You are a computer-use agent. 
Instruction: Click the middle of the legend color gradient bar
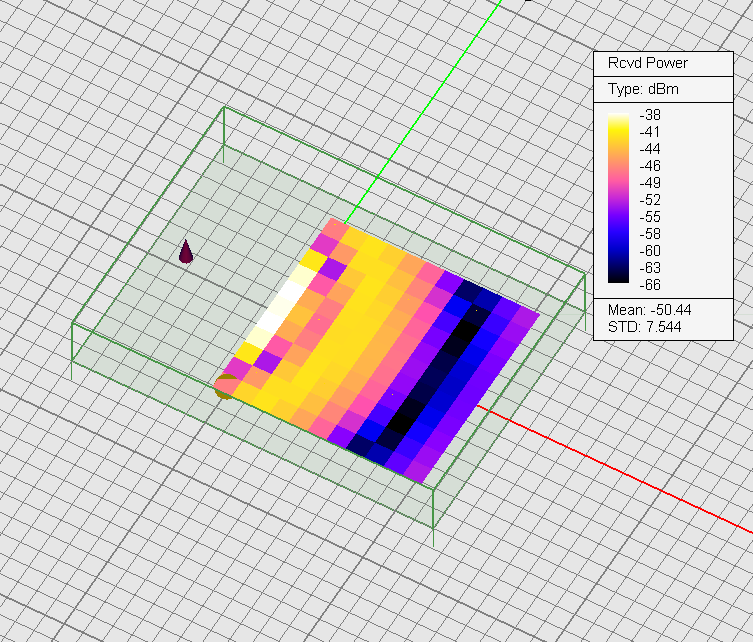620,199
